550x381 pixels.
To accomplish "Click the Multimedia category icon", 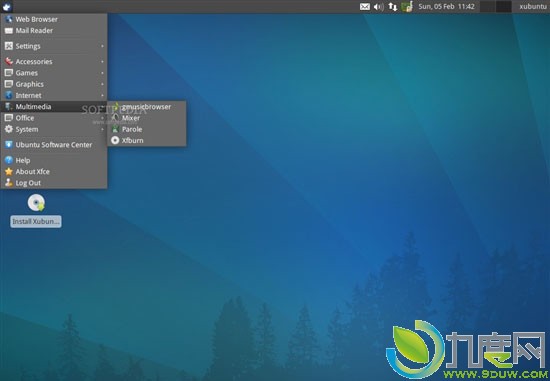I will 9,107.
